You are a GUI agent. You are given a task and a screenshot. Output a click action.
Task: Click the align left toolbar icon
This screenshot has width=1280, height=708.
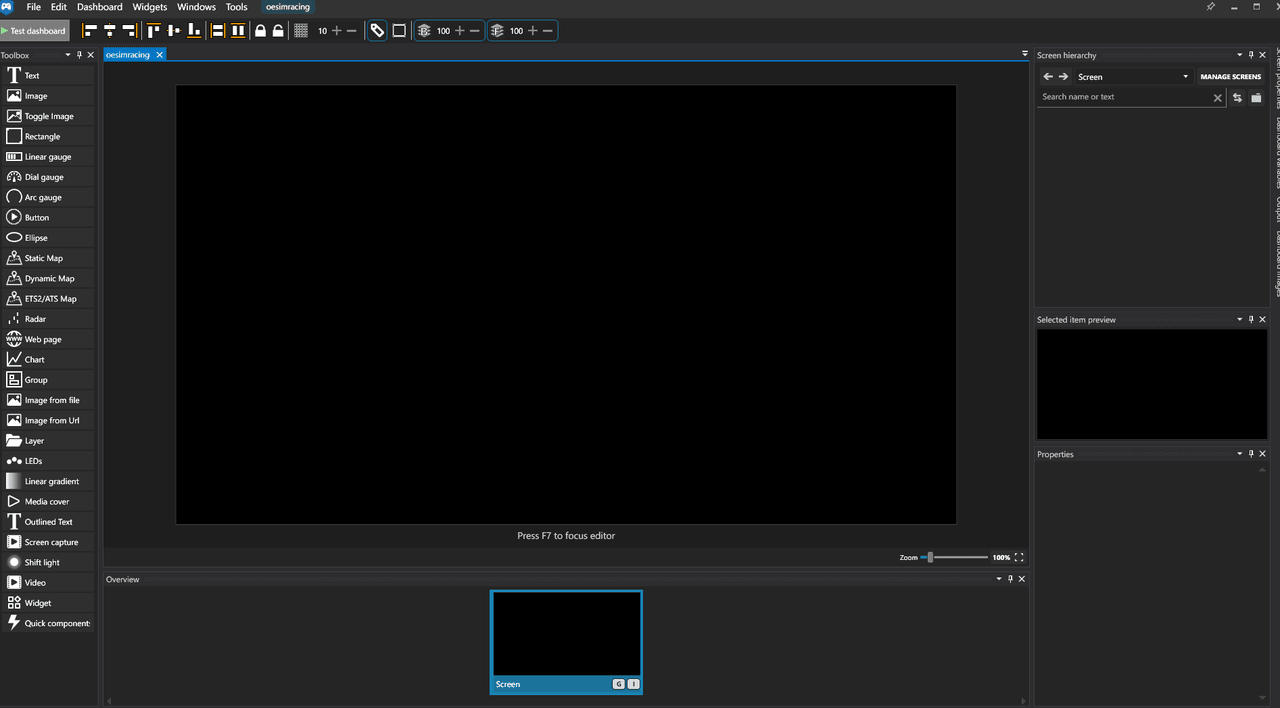click(90, 31)
